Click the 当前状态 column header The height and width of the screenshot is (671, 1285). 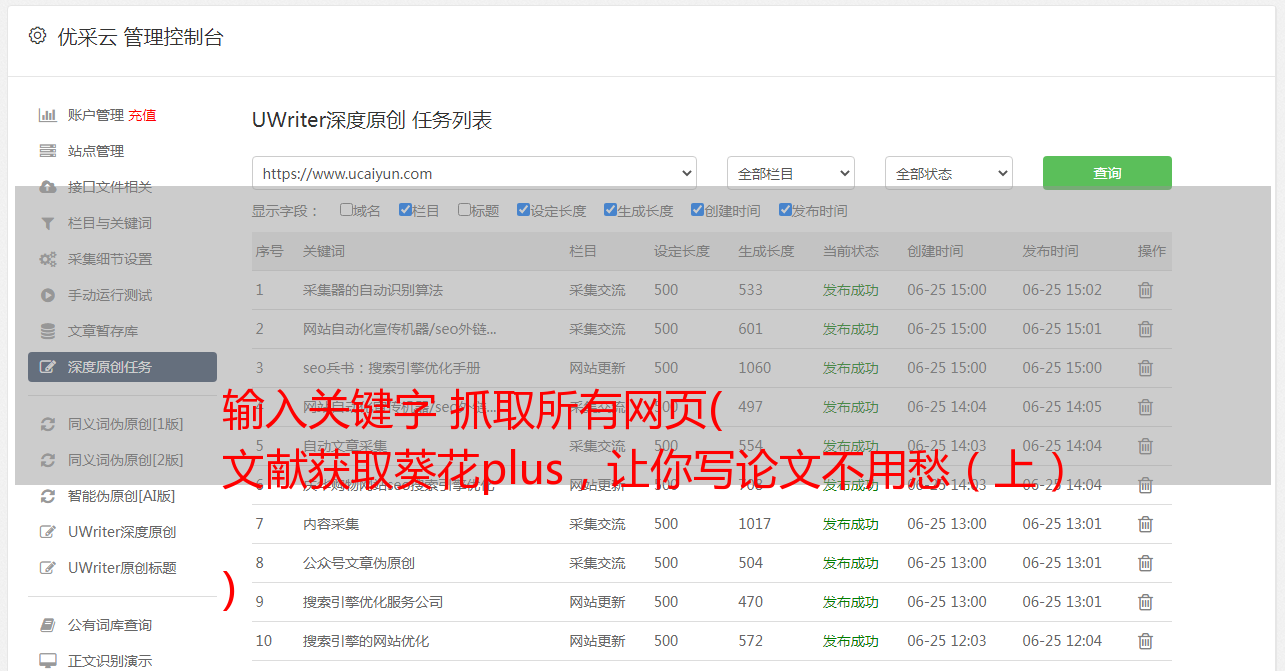851,251
